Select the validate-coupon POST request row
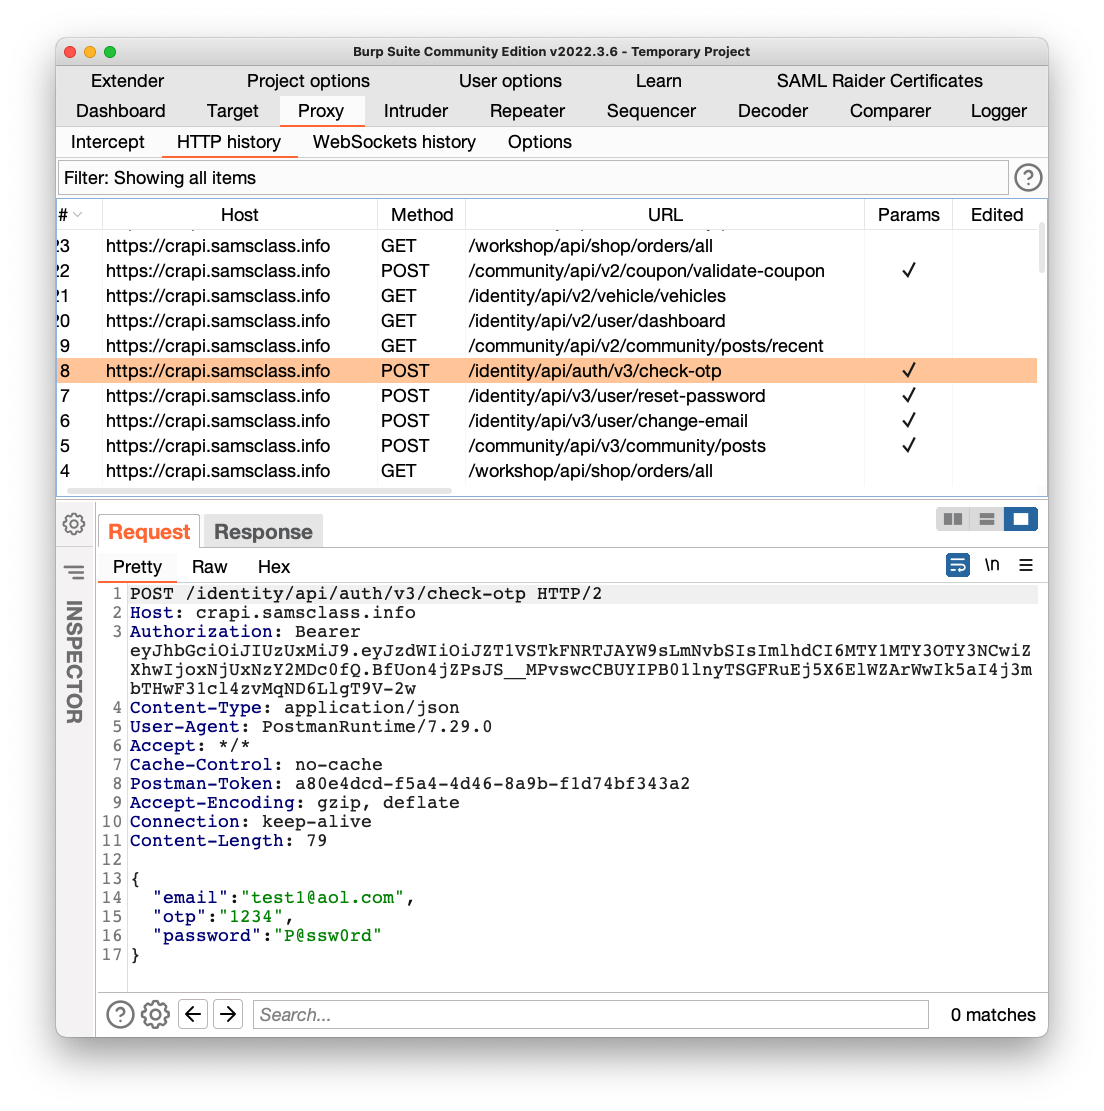The height and width of the screenshot is (1111, 1104). coord(547,271)
